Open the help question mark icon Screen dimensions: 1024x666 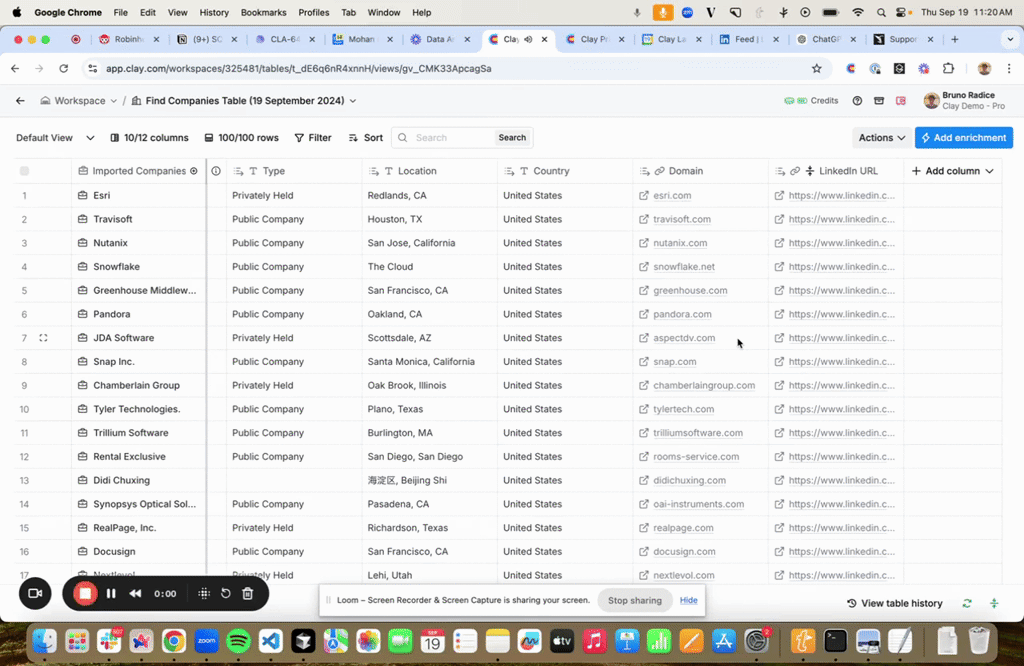tap(857, 101)
